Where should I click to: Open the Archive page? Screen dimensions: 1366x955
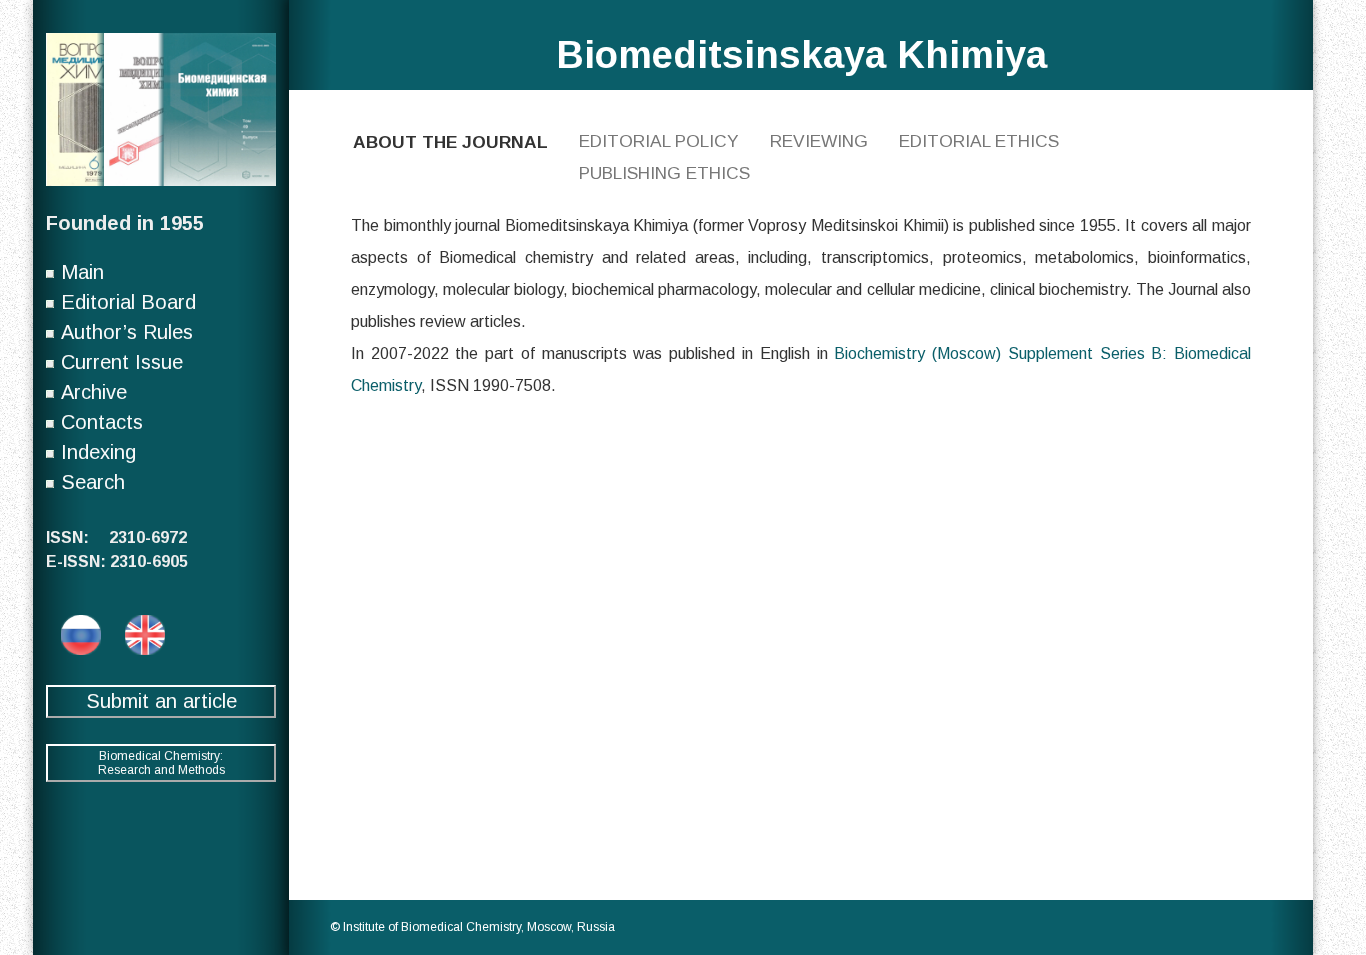click(94, 392)
